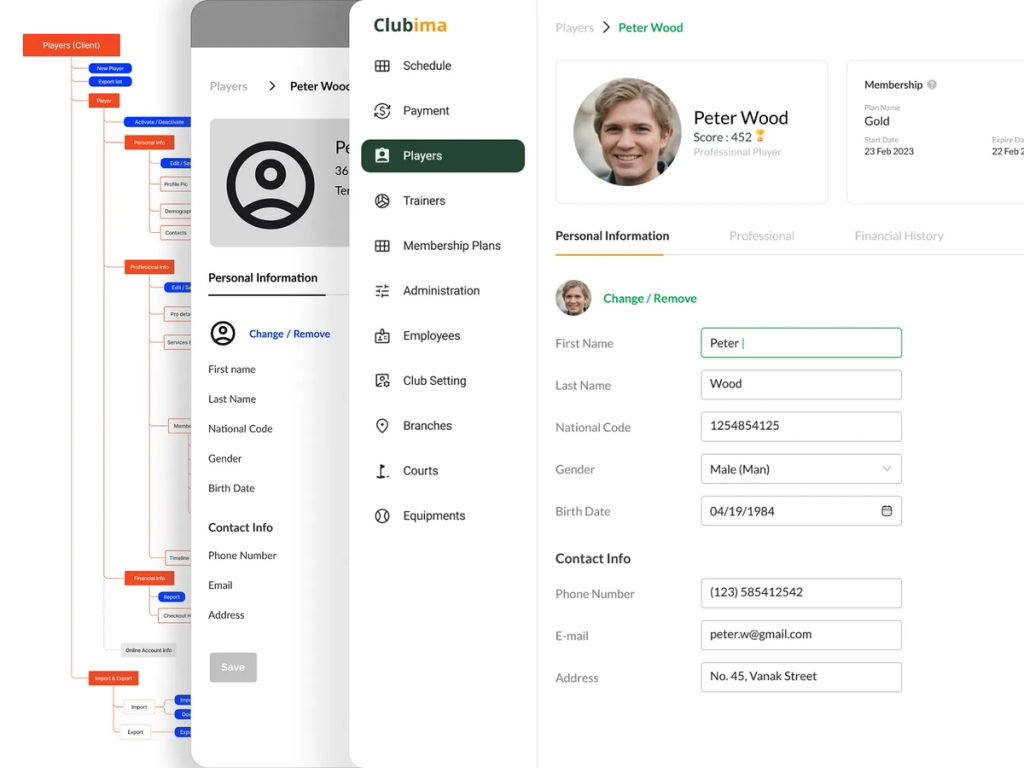Click the Administration sliders icon
Viewport: 1024px width, 768px height.
(382, 291)
